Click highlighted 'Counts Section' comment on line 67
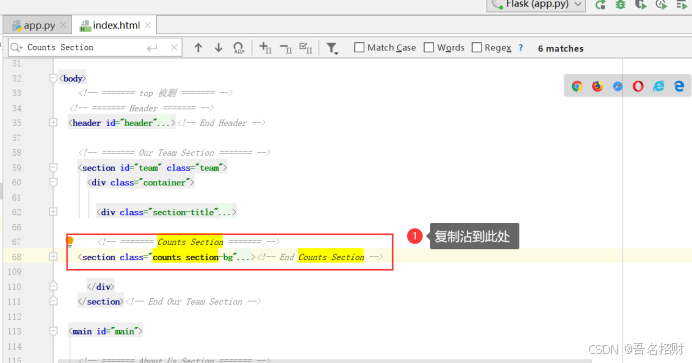 190,242
